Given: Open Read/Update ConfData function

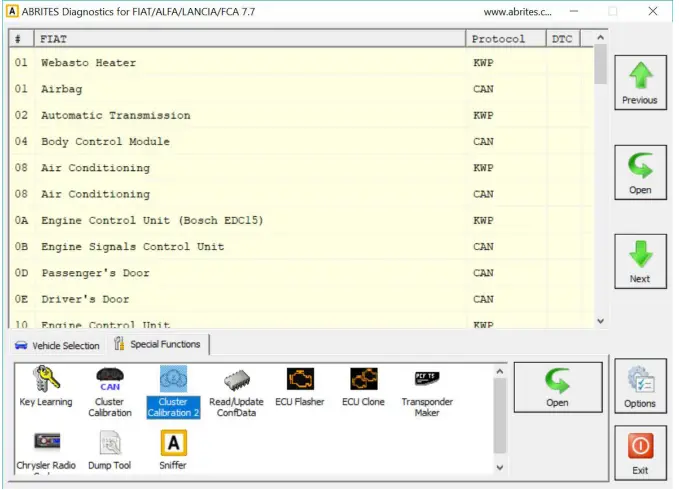Looking at the screenshot, I should tap(236, 393).
